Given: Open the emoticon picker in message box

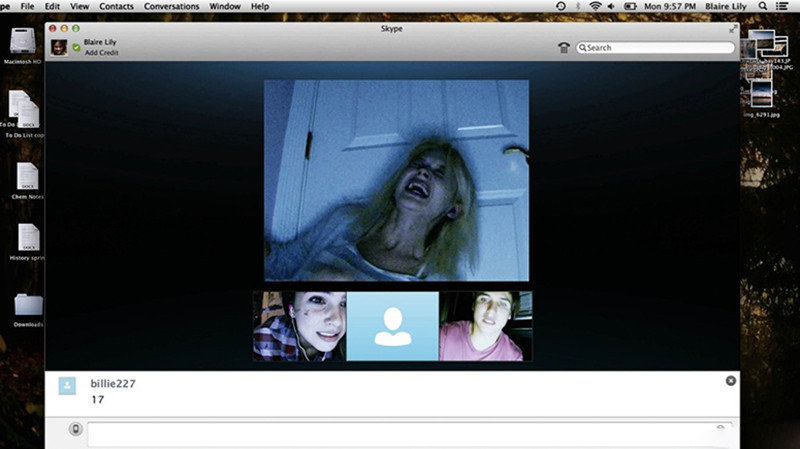Looking at the screenshot, I should (x=720, y=428).
